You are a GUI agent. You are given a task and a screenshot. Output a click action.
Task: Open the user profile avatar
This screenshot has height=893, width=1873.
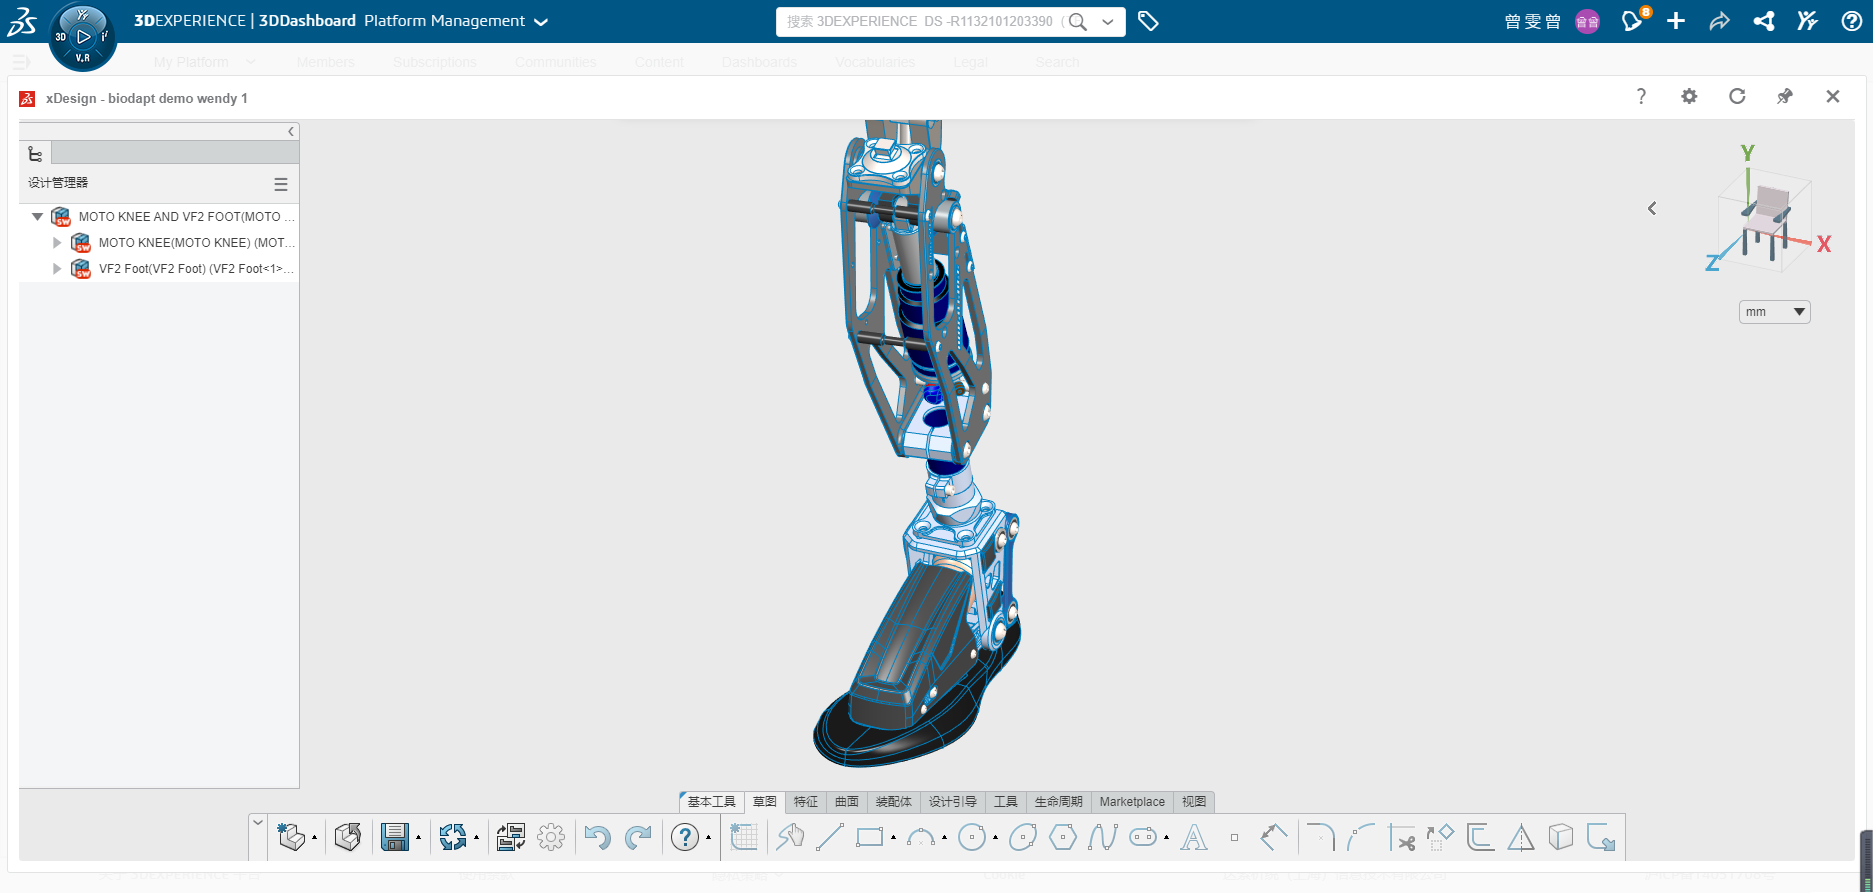[1587, 21]
